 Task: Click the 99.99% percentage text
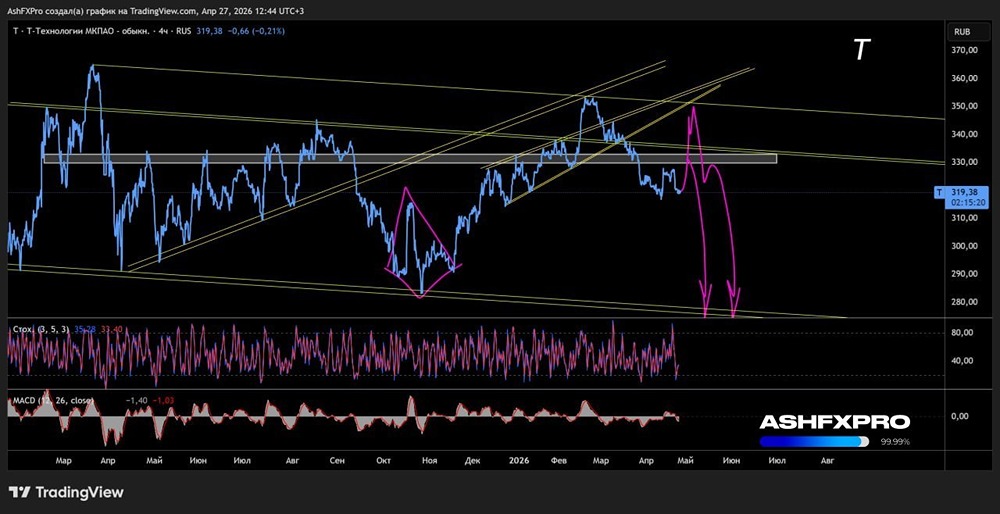[x=895, y=441]
